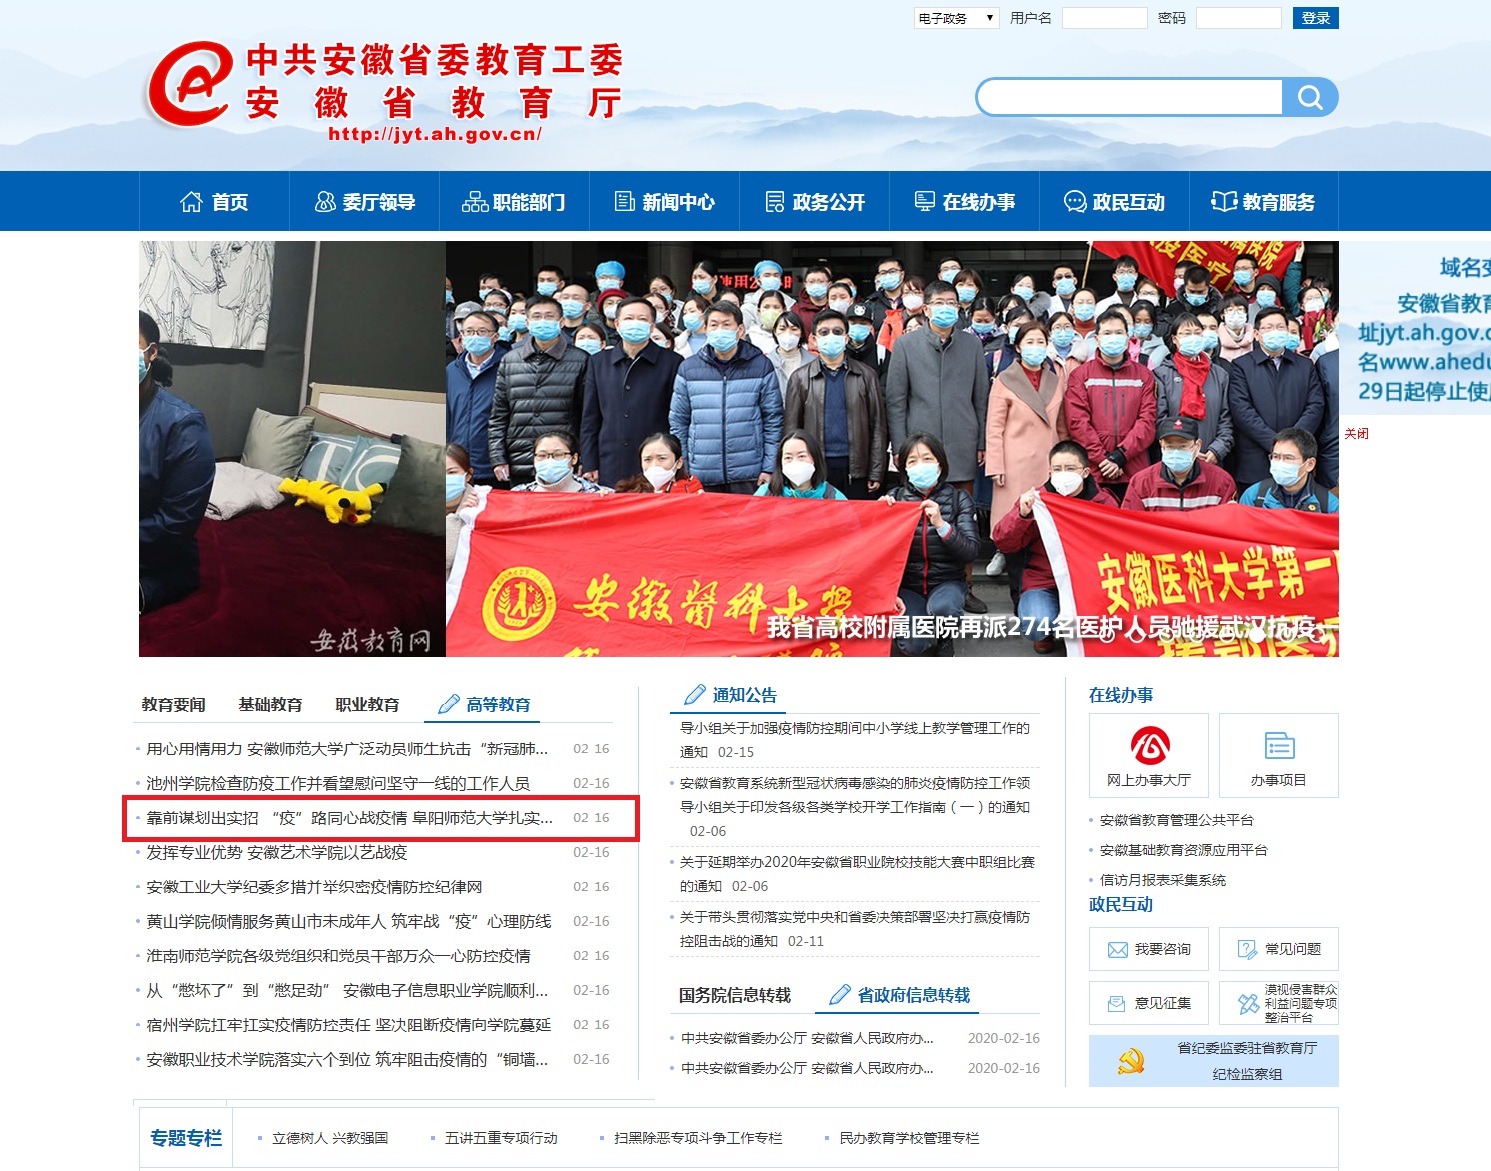Click the 用户名 username input field
1491x1171 pixels.
click(x=1104, y=18)
